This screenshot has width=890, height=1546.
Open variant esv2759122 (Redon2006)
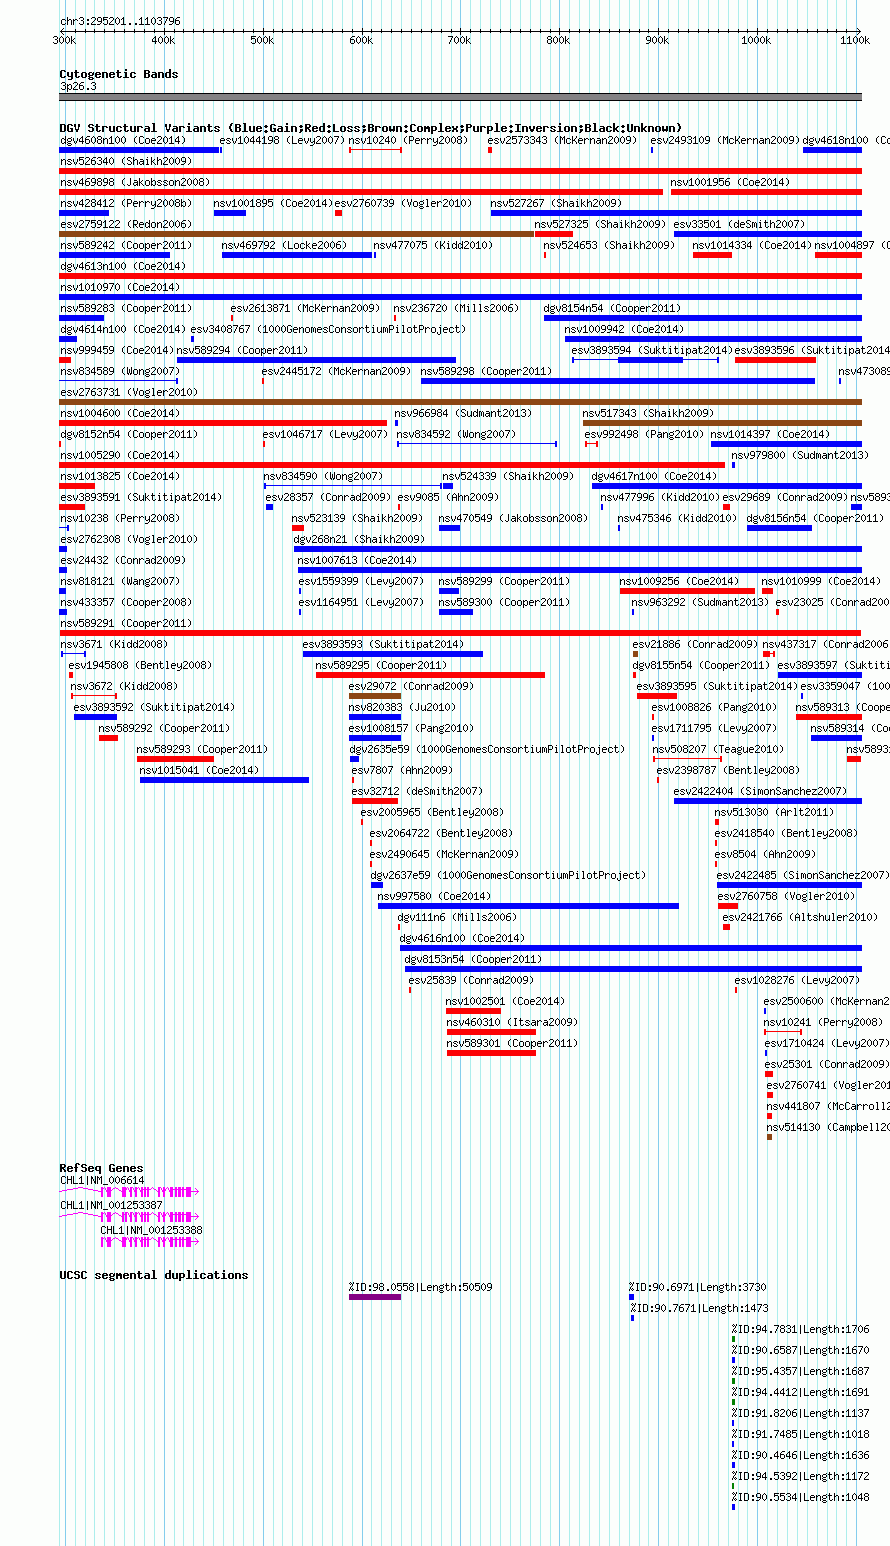click(x=125, y=224)
